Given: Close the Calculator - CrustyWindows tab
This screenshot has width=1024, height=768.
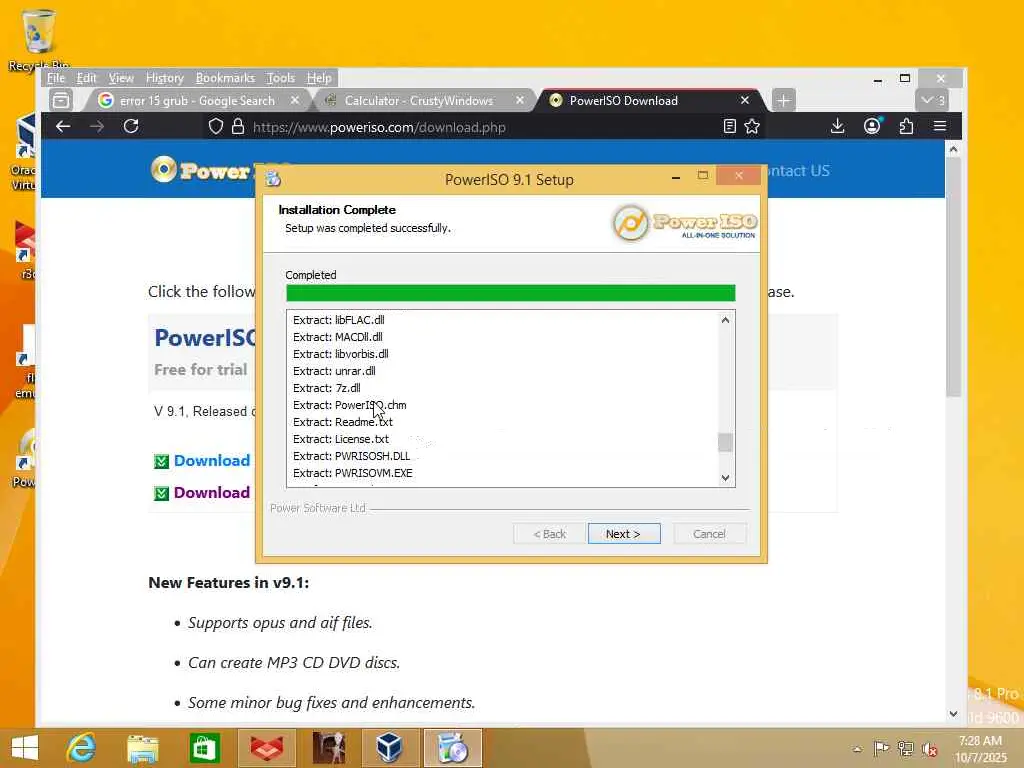Looking at the screenshot, I should point(520,100).
